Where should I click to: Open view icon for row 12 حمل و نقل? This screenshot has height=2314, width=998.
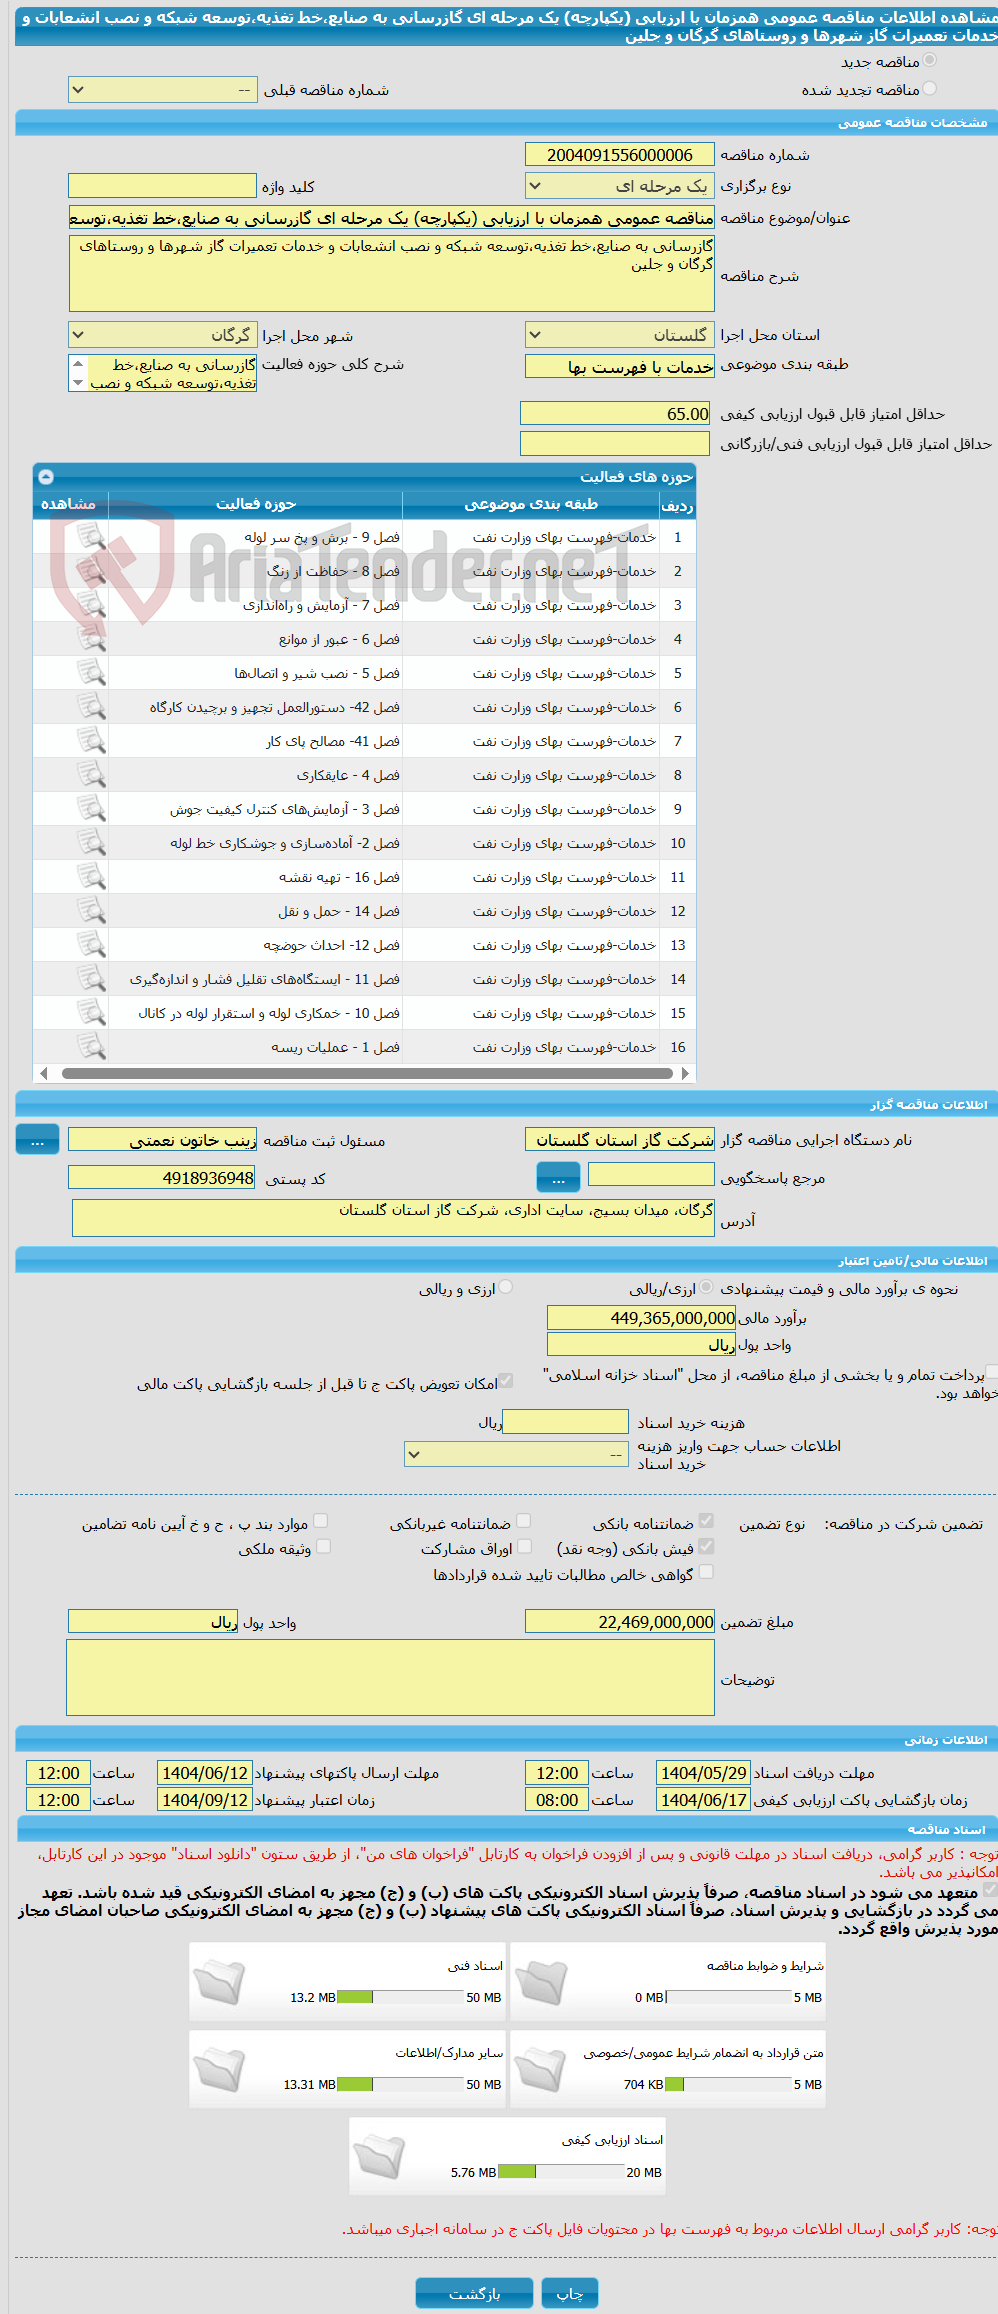(91, 911)
